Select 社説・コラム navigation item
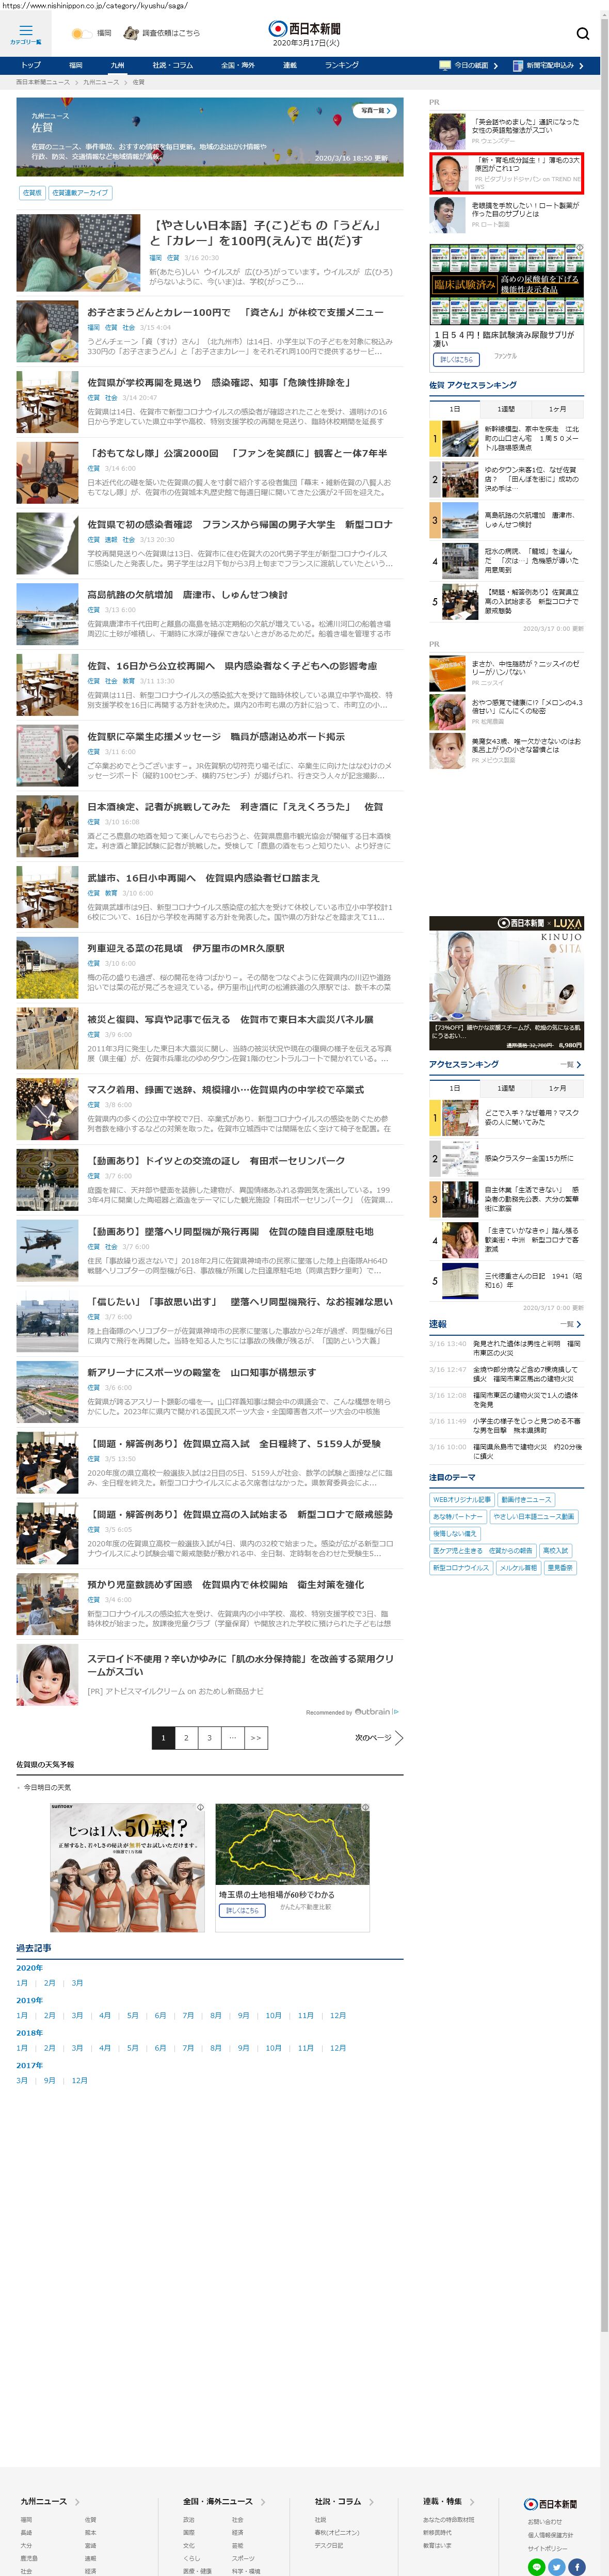609x2576 pixels. (173, 65)
